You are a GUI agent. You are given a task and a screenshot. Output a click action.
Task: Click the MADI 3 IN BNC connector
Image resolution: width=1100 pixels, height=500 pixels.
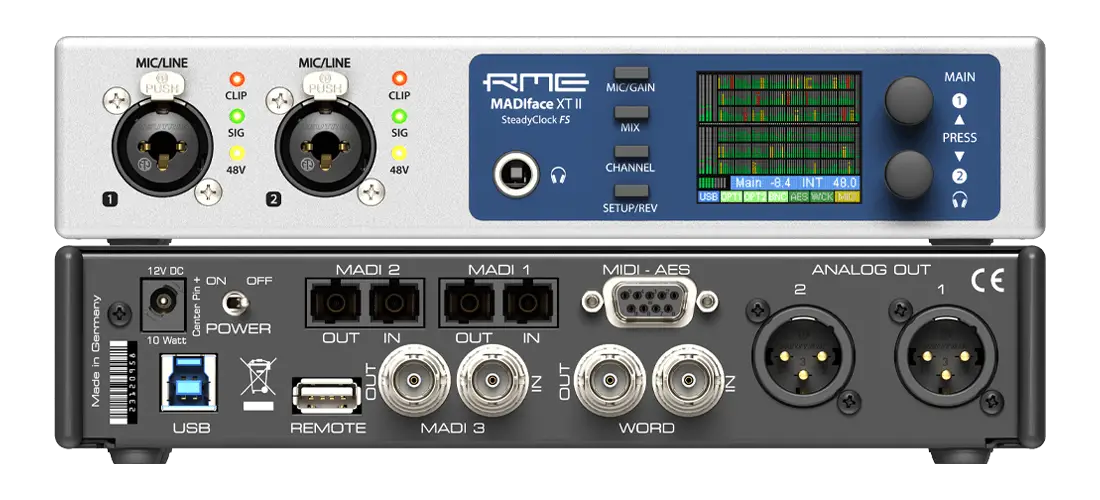click(492, 380)
